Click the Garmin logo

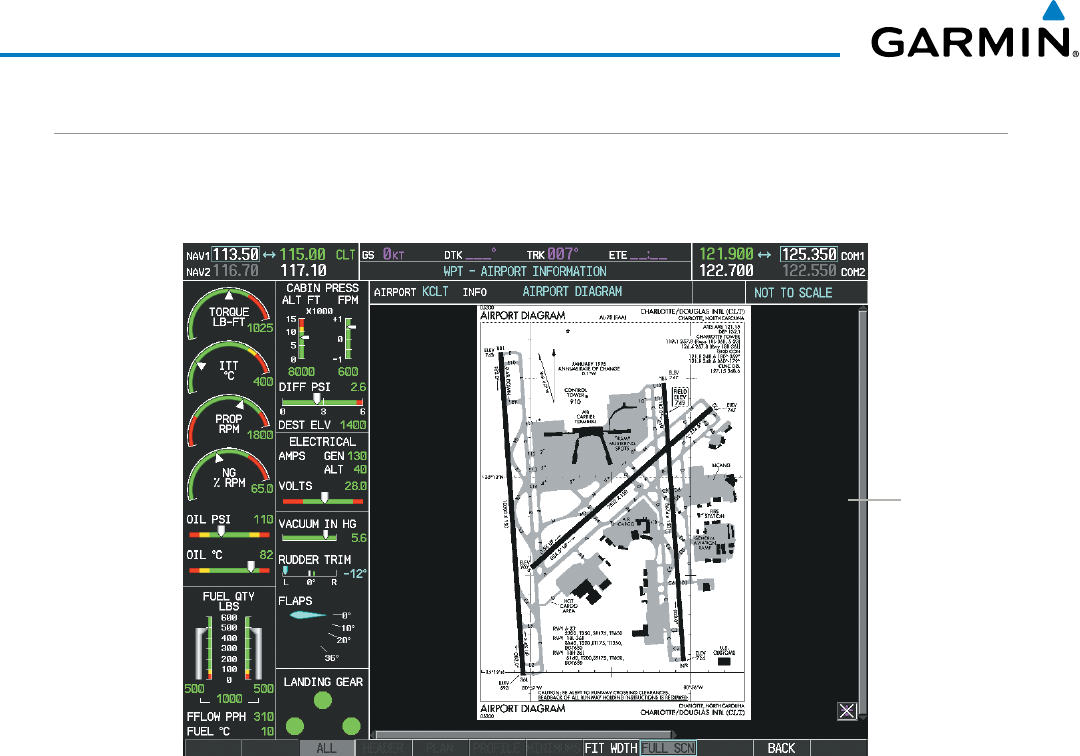(x=973, y=30)
